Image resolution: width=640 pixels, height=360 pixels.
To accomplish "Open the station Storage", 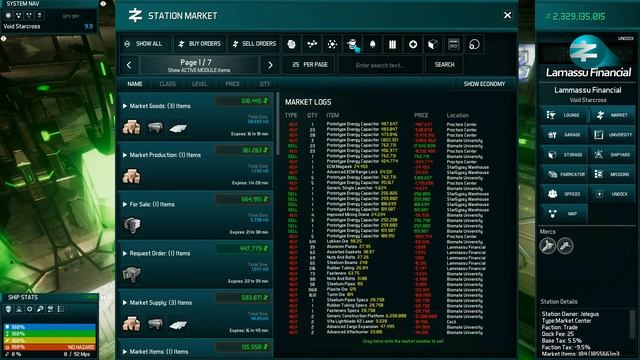I will tap(563, 155).
